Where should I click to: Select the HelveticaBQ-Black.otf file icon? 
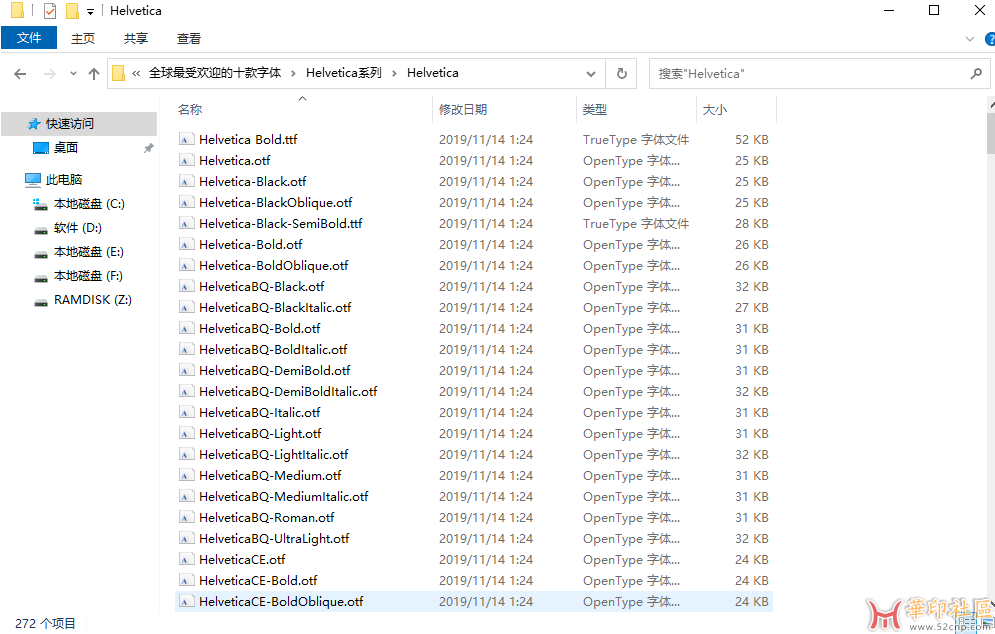click(186, 286)
